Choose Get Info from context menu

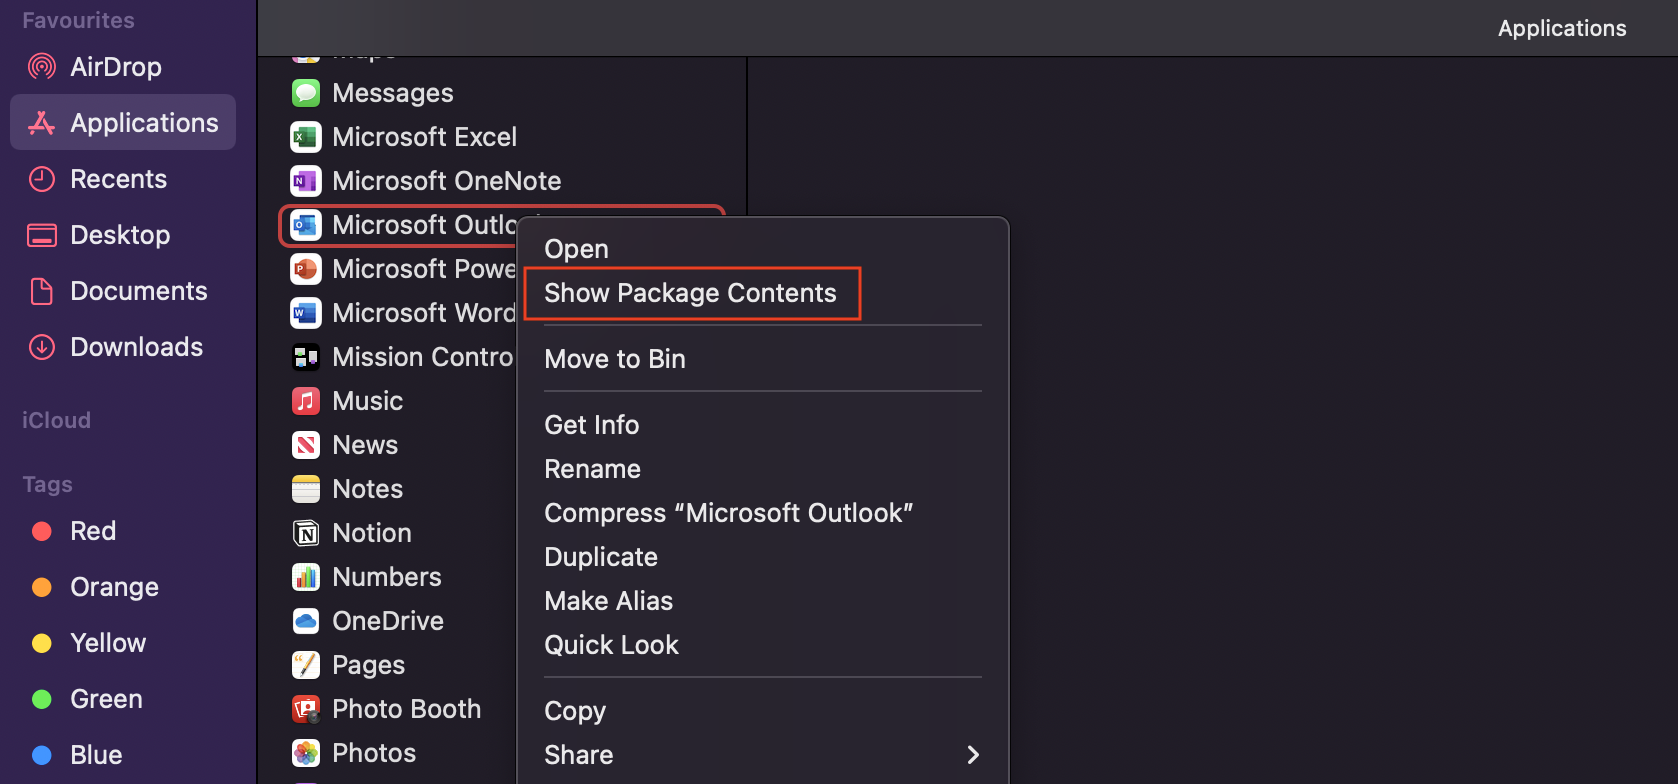tap(591, 425)
